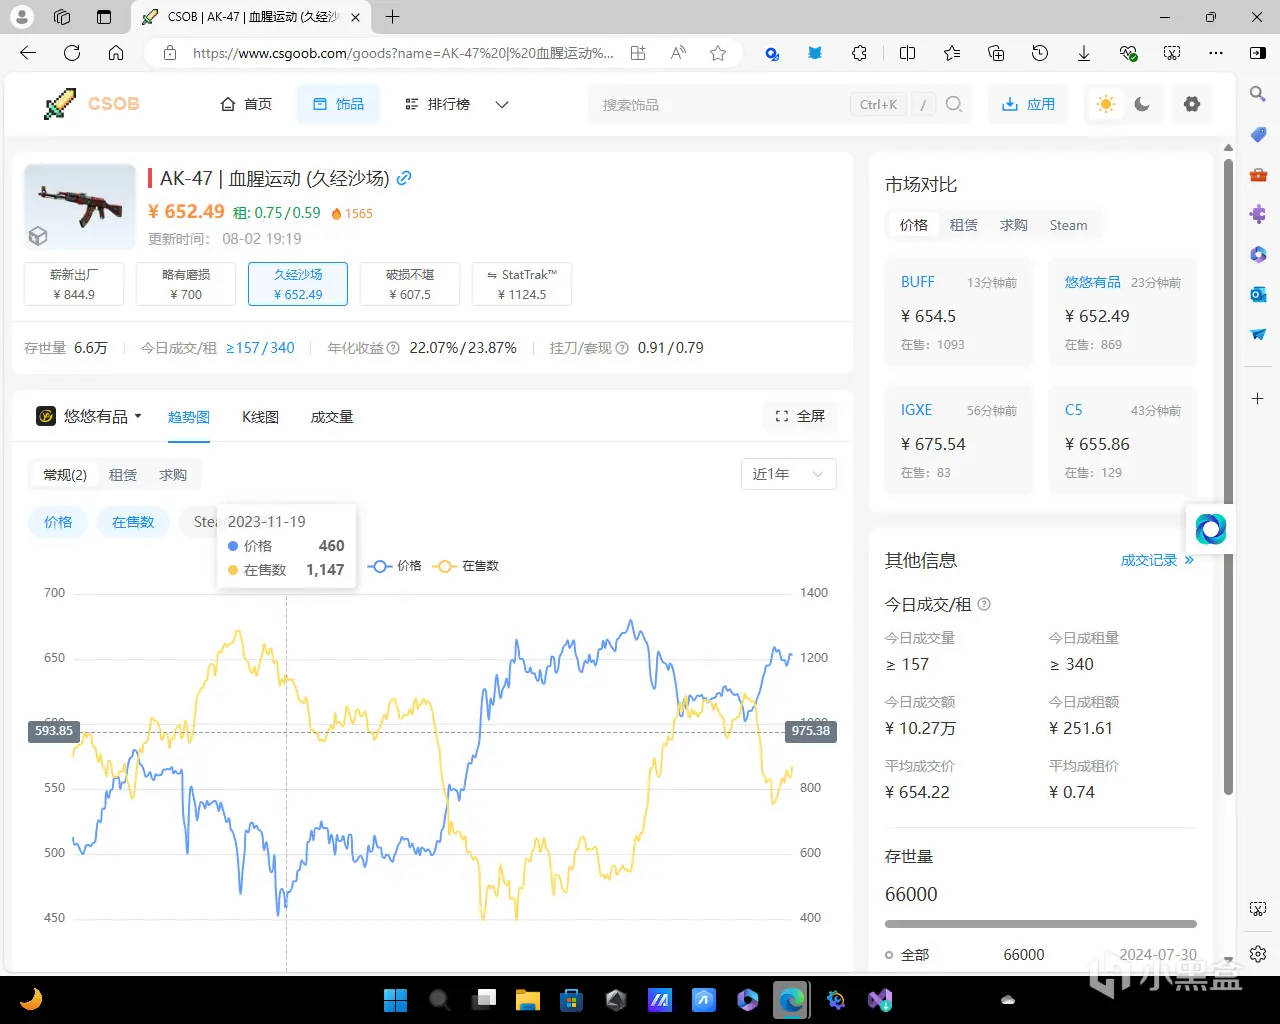Viewport: 1280px width, 1024px height.
Task: Open the browser tab actions menu
Action: click(104, 17)
